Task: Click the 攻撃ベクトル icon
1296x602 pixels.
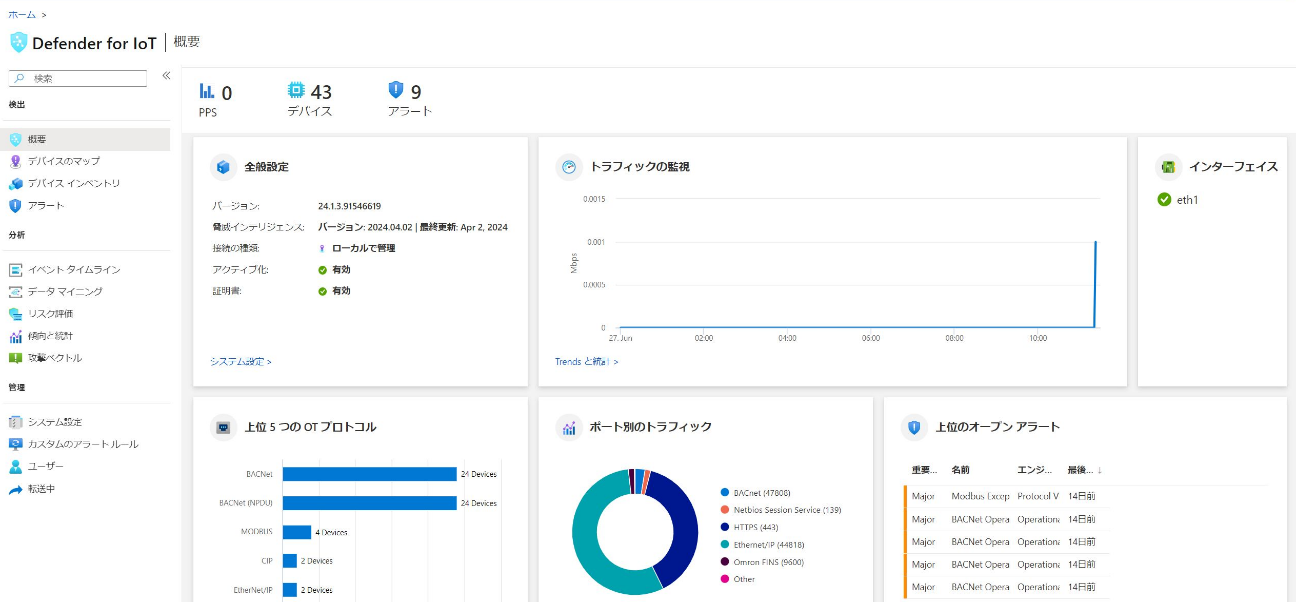Action: 15,357
